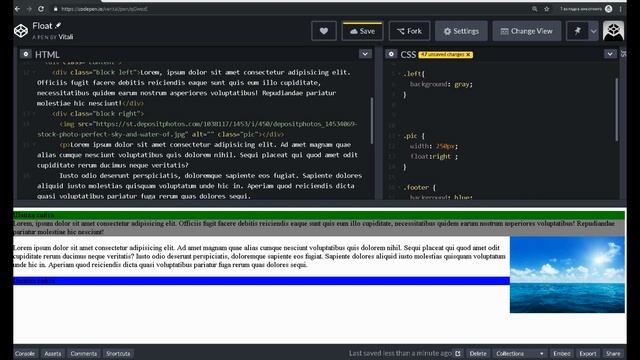Open CSS editor settings gear
640x360 pixels.
point(391,54)
